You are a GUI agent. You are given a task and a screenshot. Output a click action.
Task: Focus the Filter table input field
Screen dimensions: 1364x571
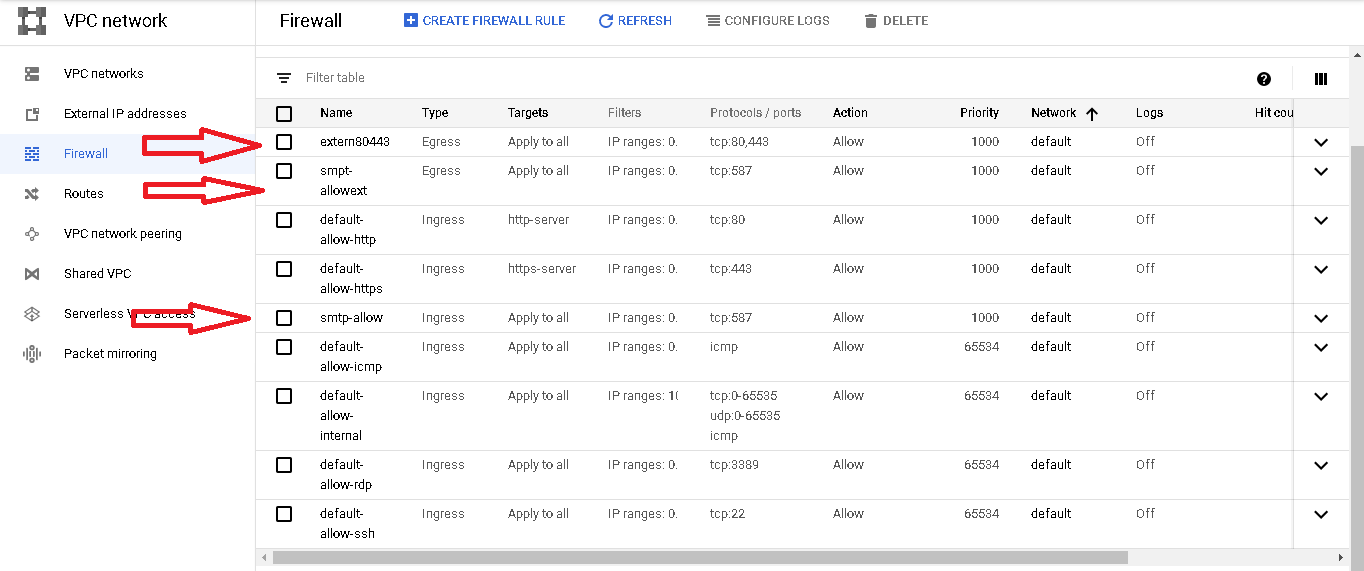coord(700,78)
